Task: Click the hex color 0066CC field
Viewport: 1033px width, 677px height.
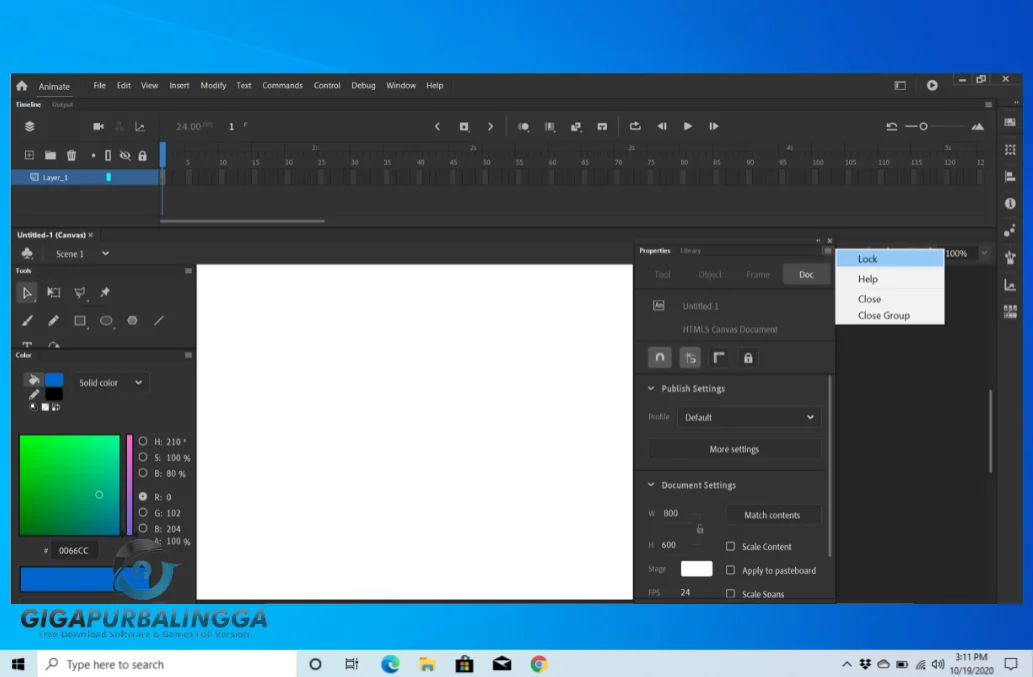Action: point(74,551)
